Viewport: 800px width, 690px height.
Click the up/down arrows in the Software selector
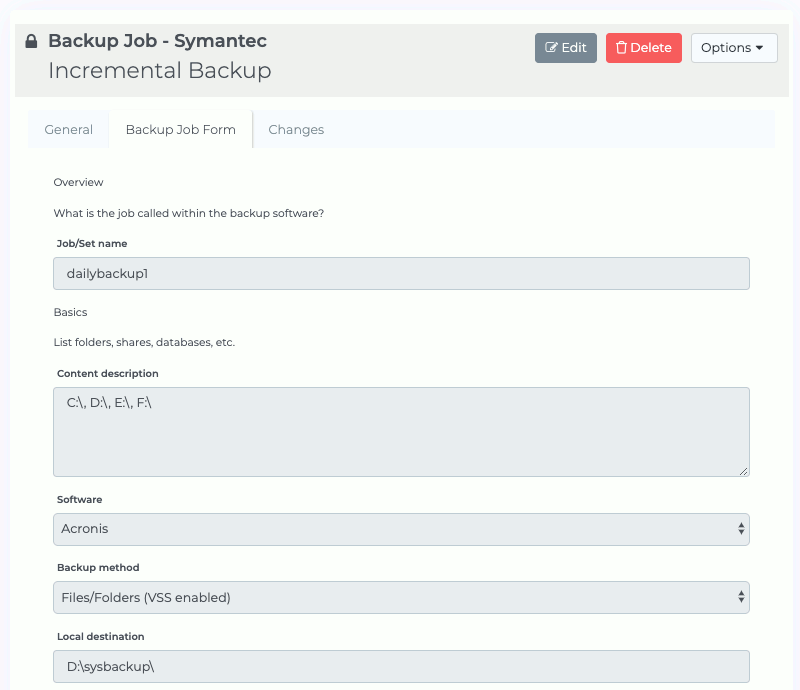[742, 529]
